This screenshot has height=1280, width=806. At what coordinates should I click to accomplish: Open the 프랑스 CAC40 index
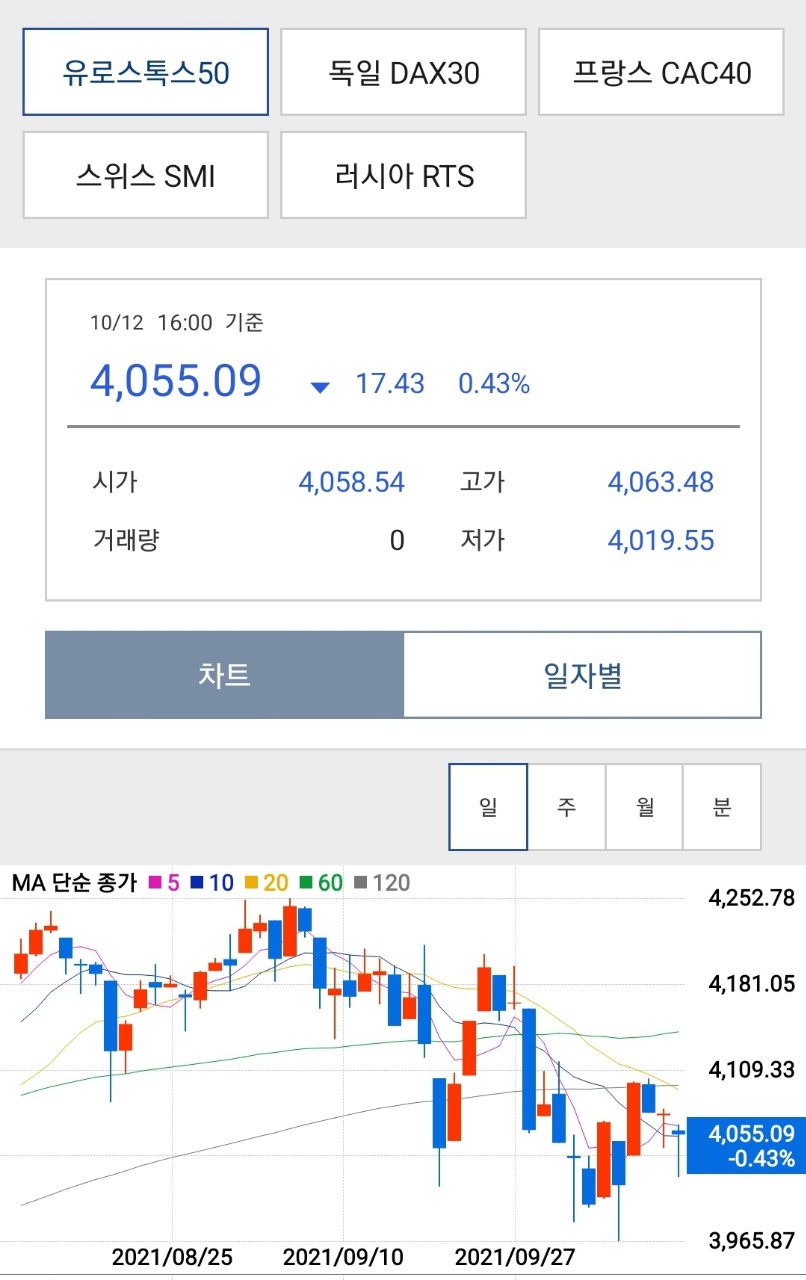[x=661, y=72]
